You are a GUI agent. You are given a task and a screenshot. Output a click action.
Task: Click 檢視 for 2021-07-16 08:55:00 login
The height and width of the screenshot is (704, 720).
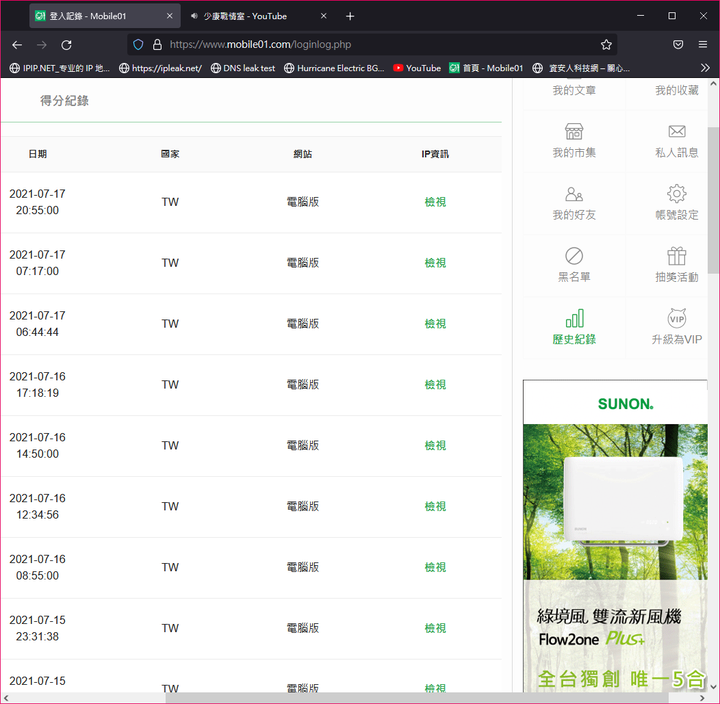click(435, 567)
